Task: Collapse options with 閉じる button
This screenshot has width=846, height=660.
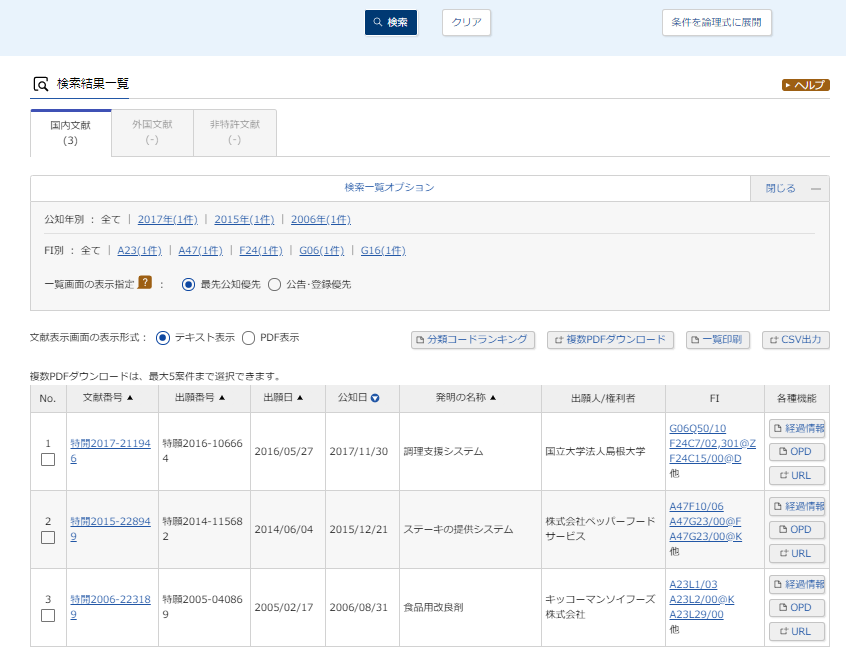Action: 790,188
